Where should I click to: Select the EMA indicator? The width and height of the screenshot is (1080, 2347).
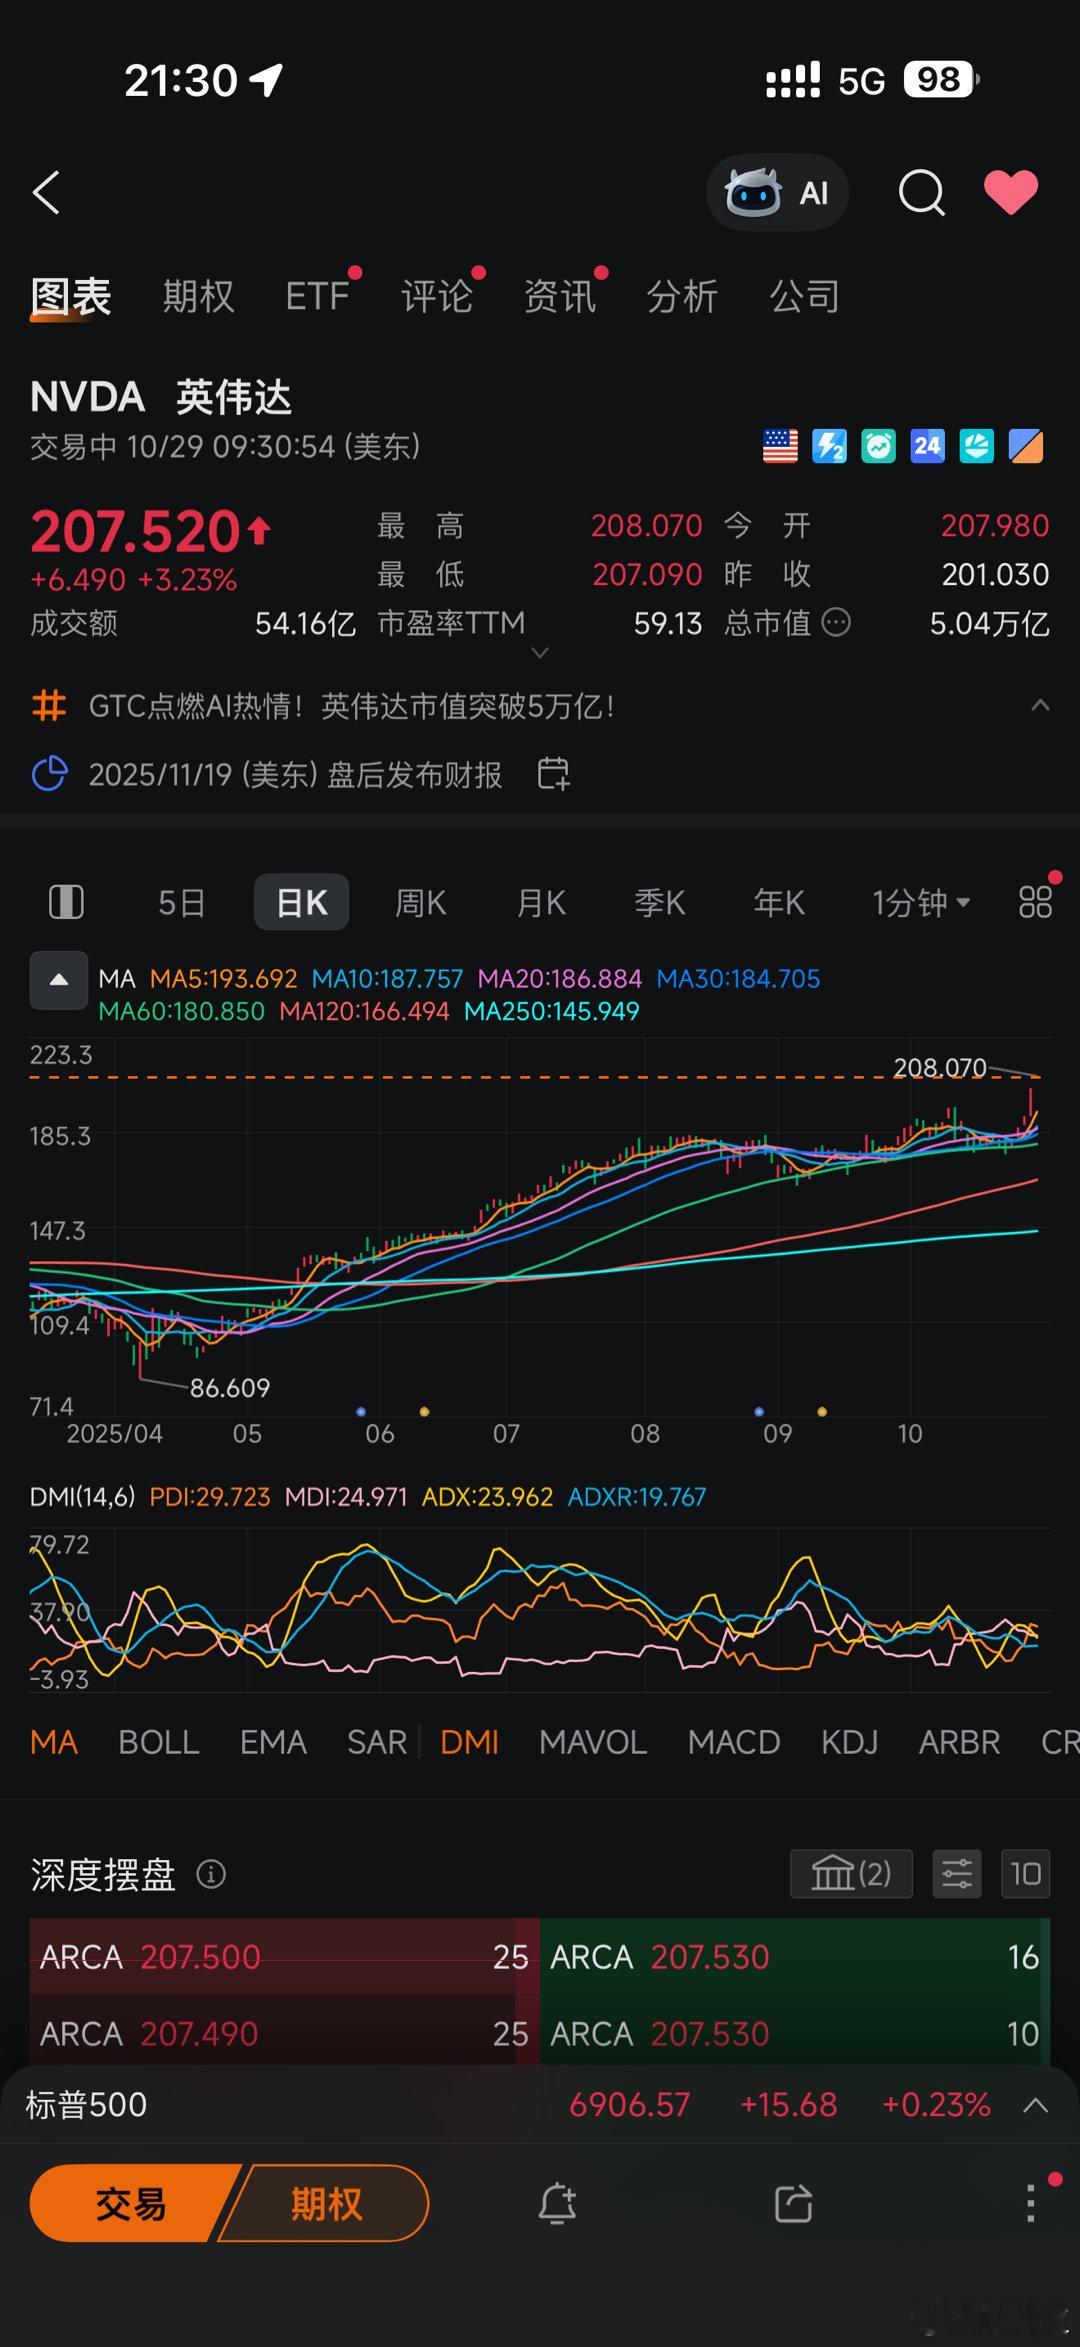tap(273, 1743)
